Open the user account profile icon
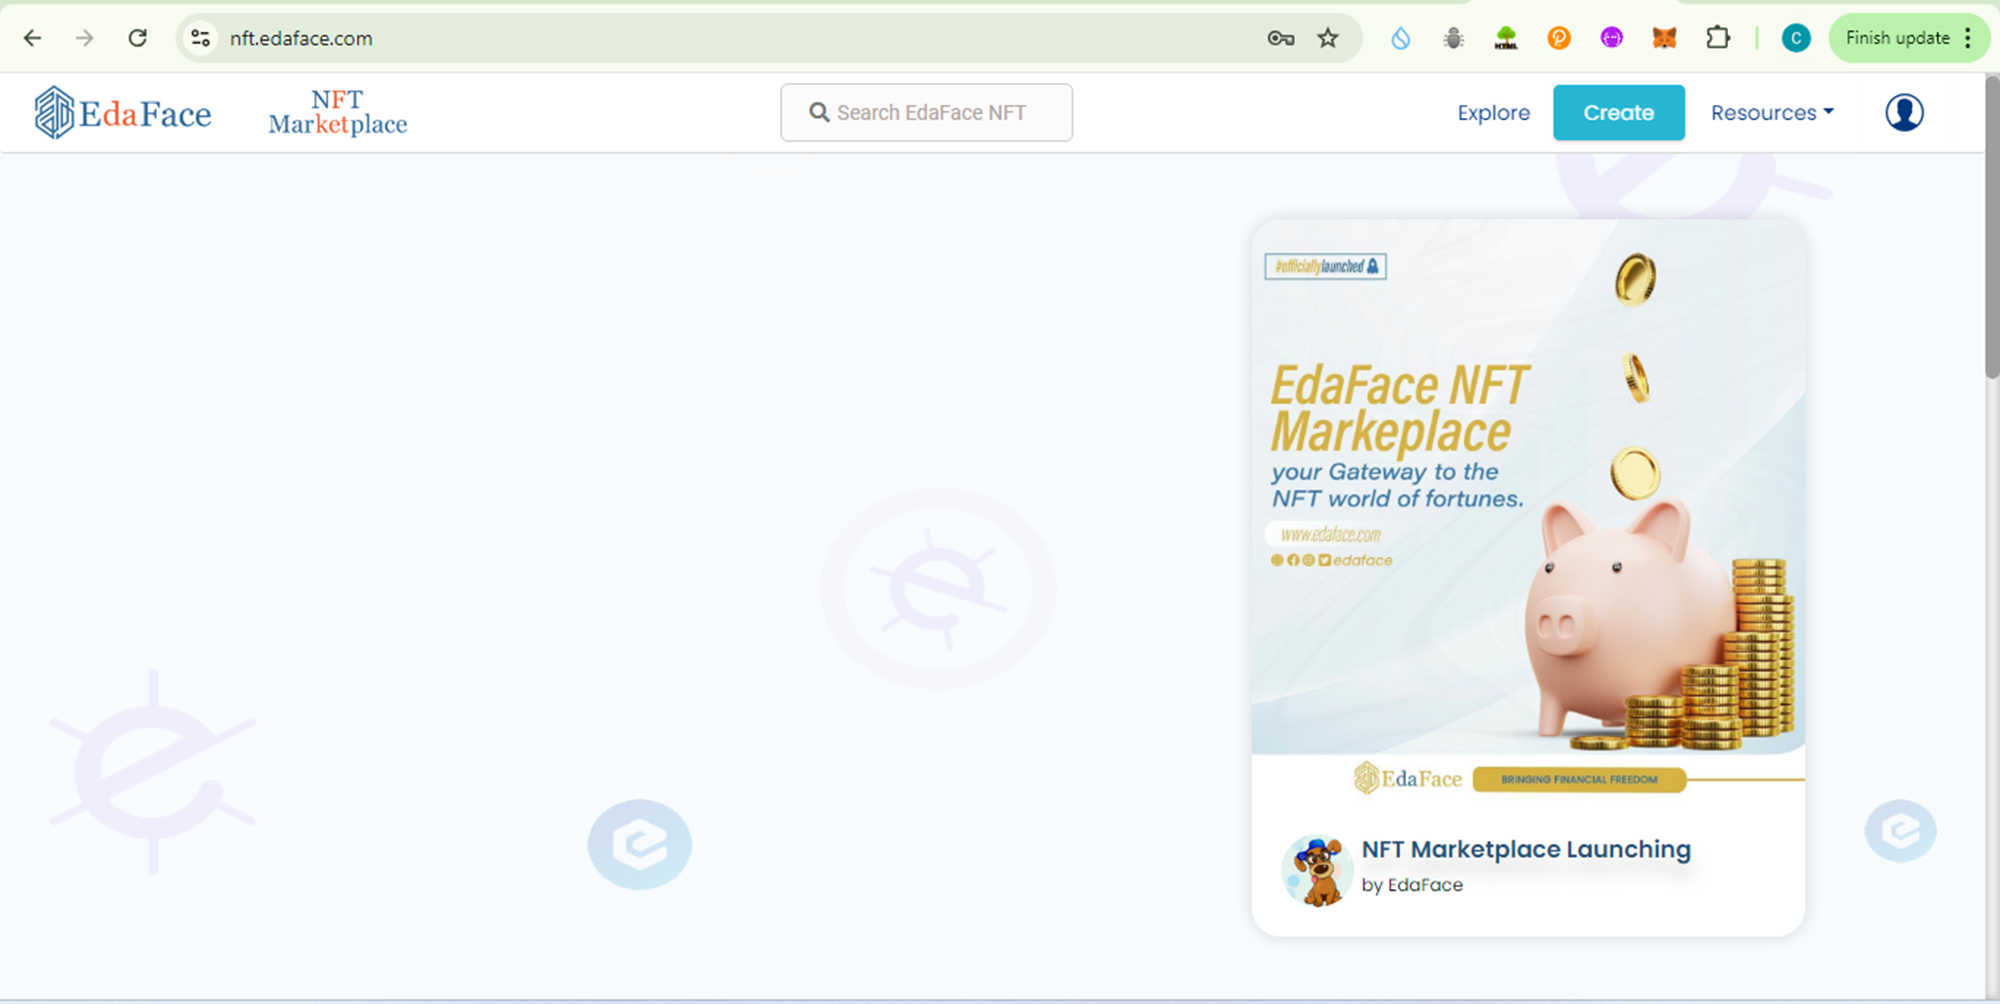The height and width of the screenshot is (1004, 2000). point(1904,112)
